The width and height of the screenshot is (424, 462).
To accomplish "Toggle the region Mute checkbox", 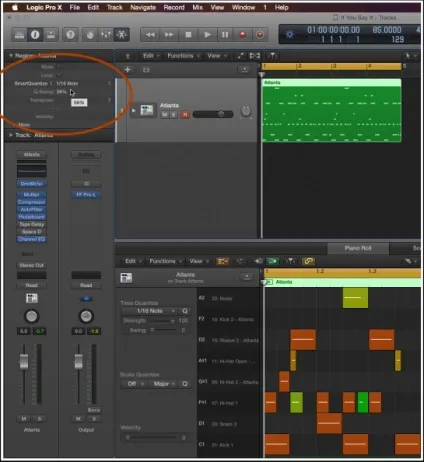I will point(59,67).
